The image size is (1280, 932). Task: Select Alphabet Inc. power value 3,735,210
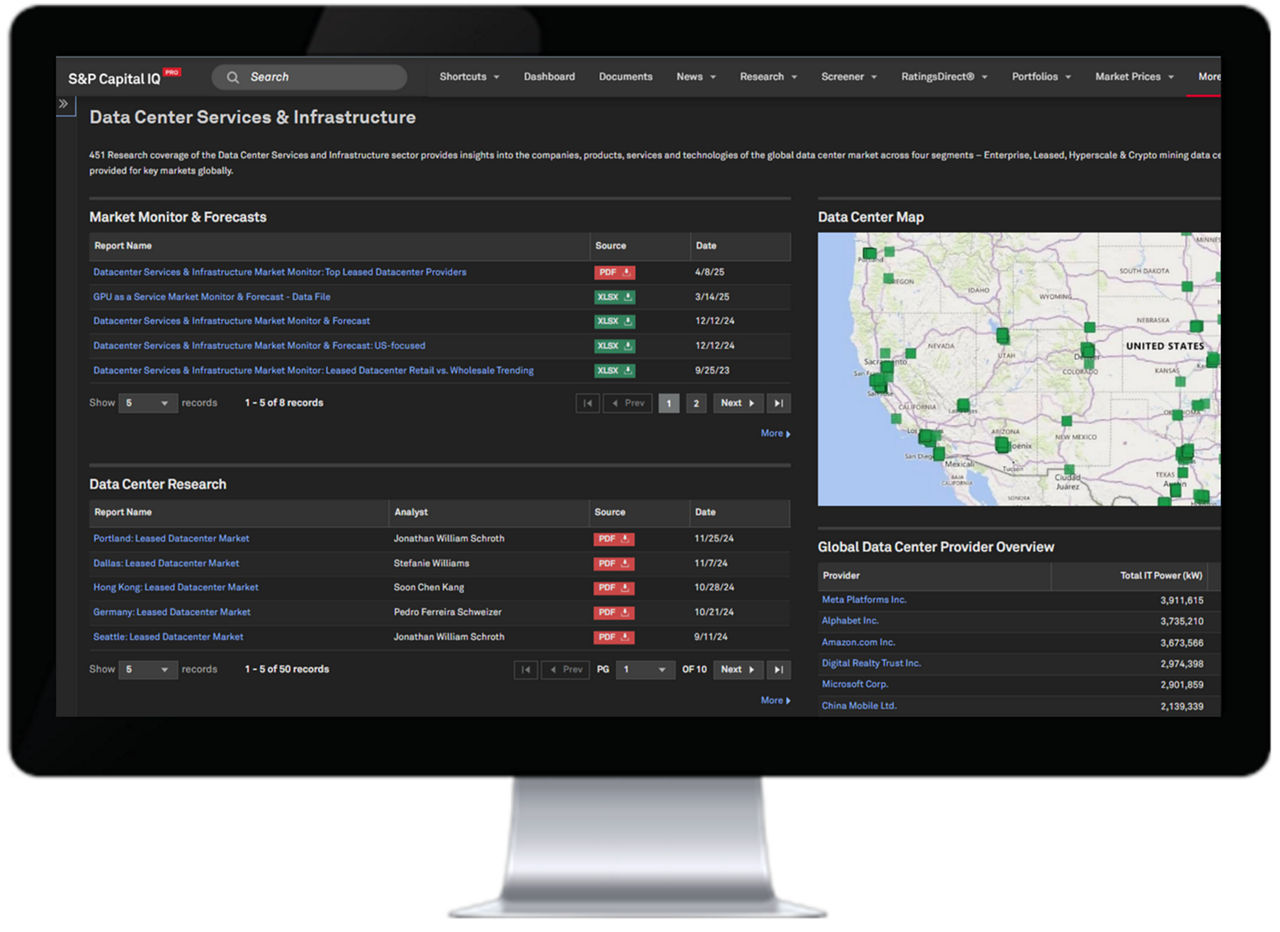pyautogui.click(x=1182, y=621)
